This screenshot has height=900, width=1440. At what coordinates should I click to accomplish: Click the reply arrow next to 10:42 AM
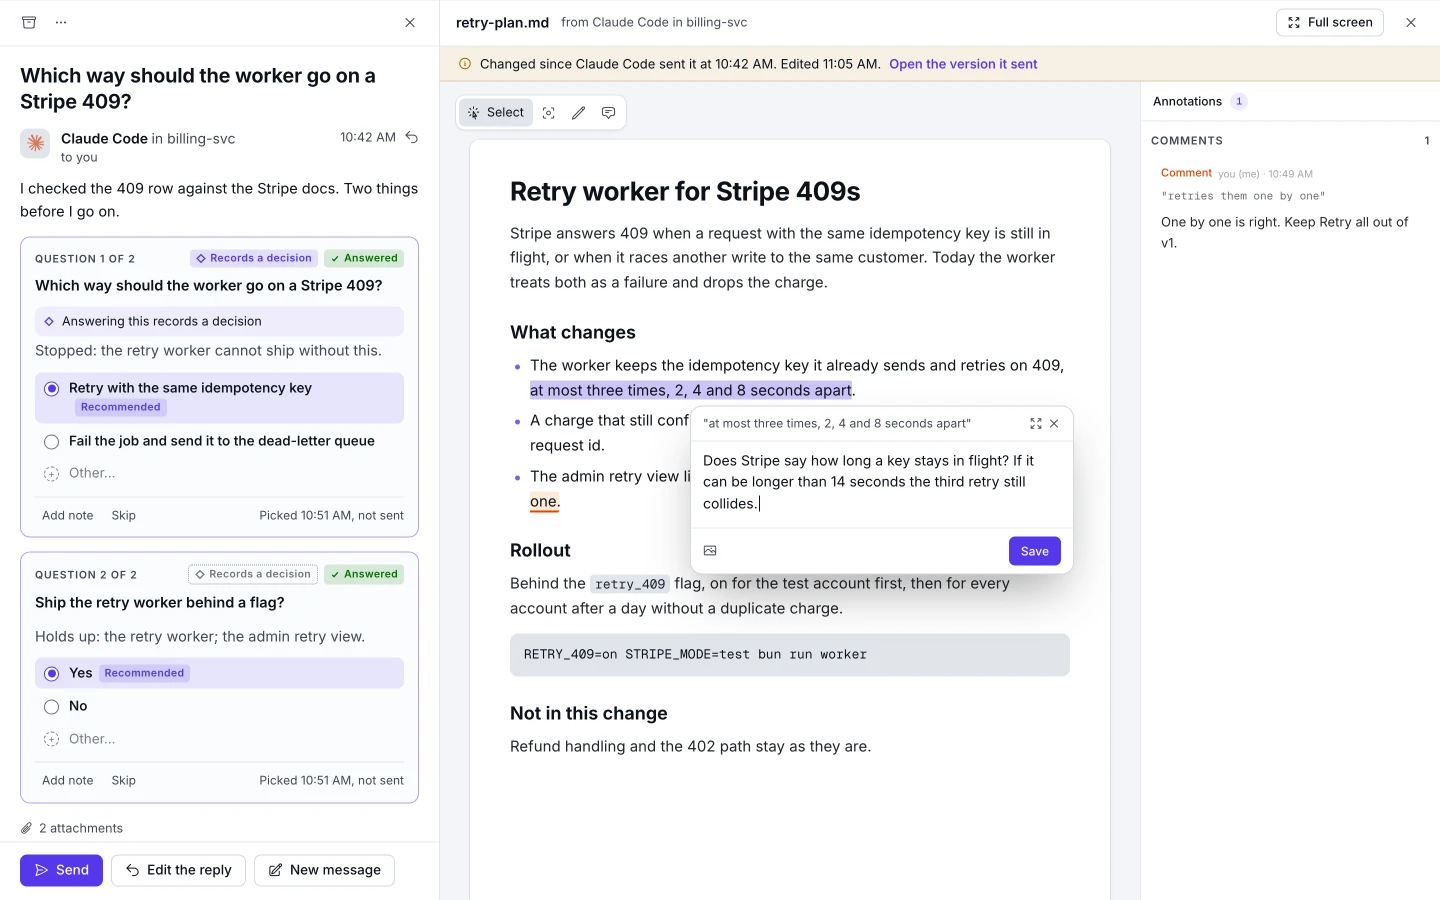coord(411,138)
